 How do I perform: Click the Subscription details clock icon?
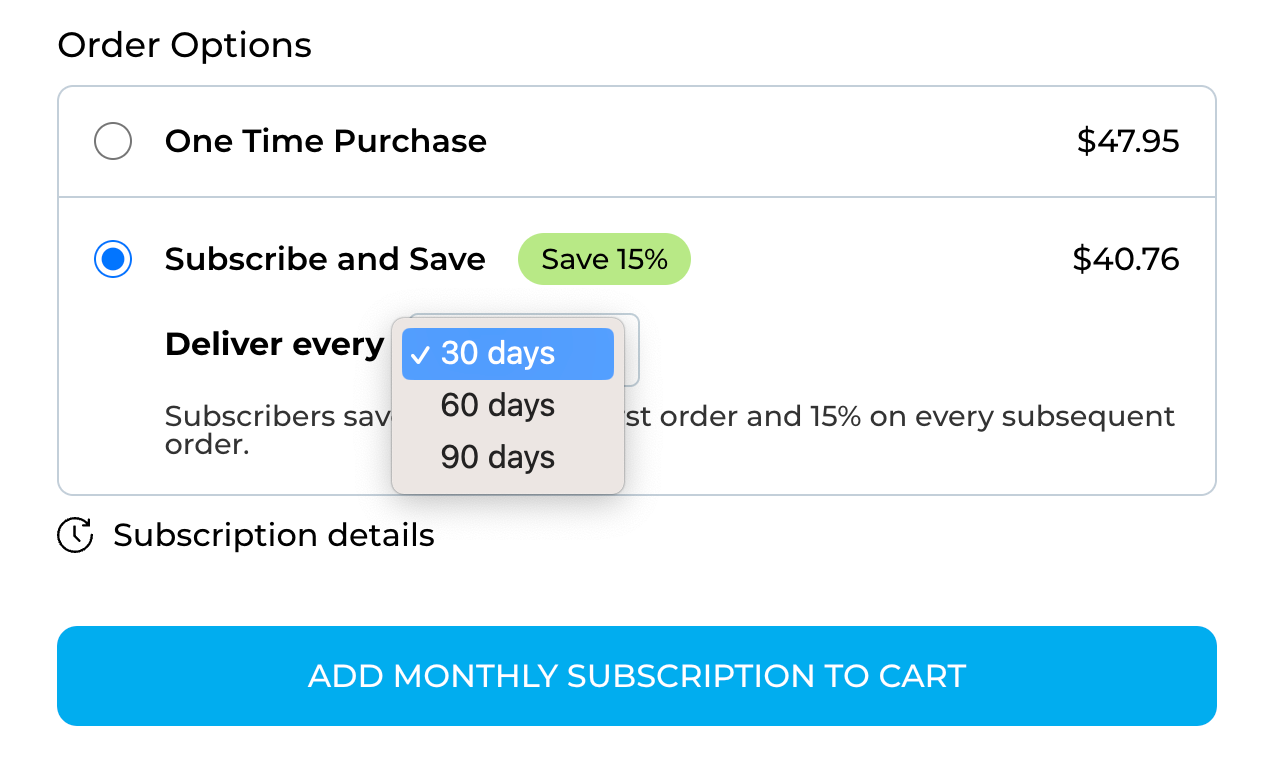point(75,536)
